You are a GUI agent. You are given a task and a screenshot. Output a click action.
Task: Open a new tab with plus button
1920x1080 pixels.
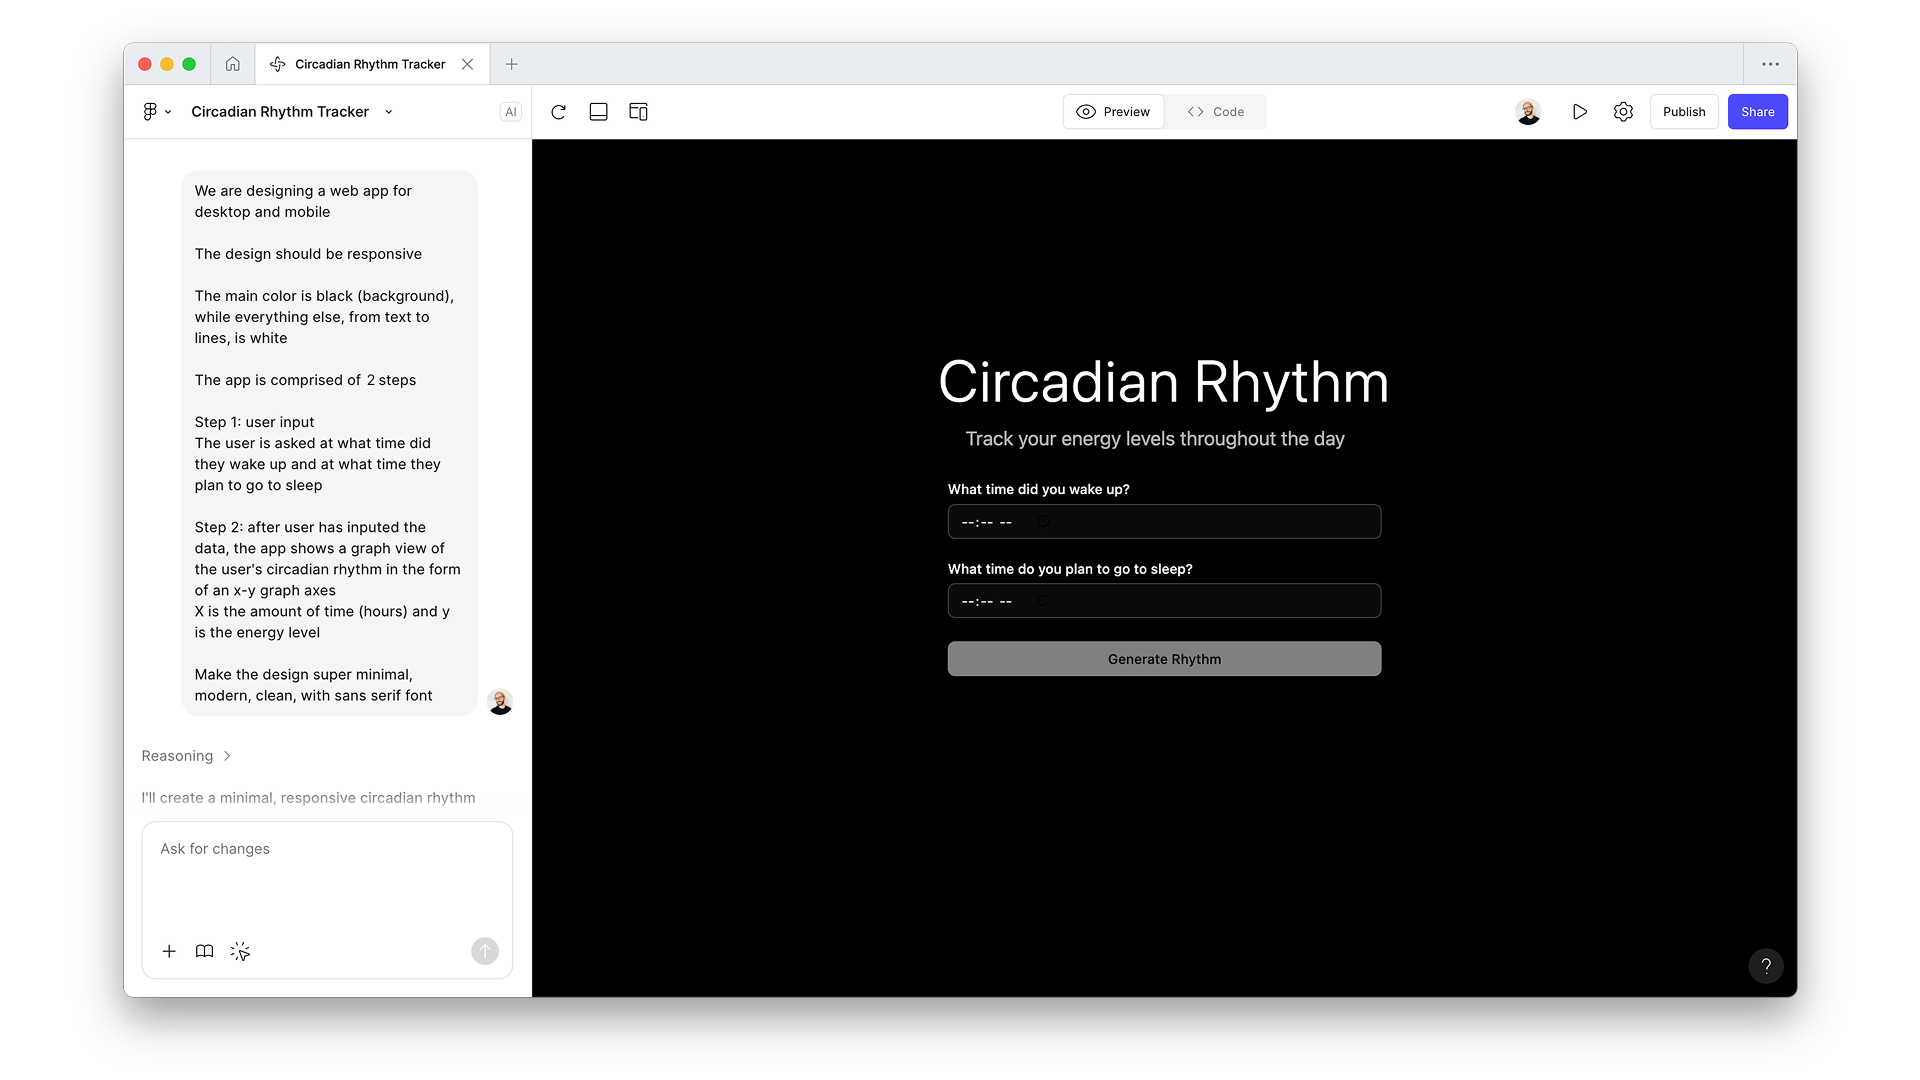[511, 64]
